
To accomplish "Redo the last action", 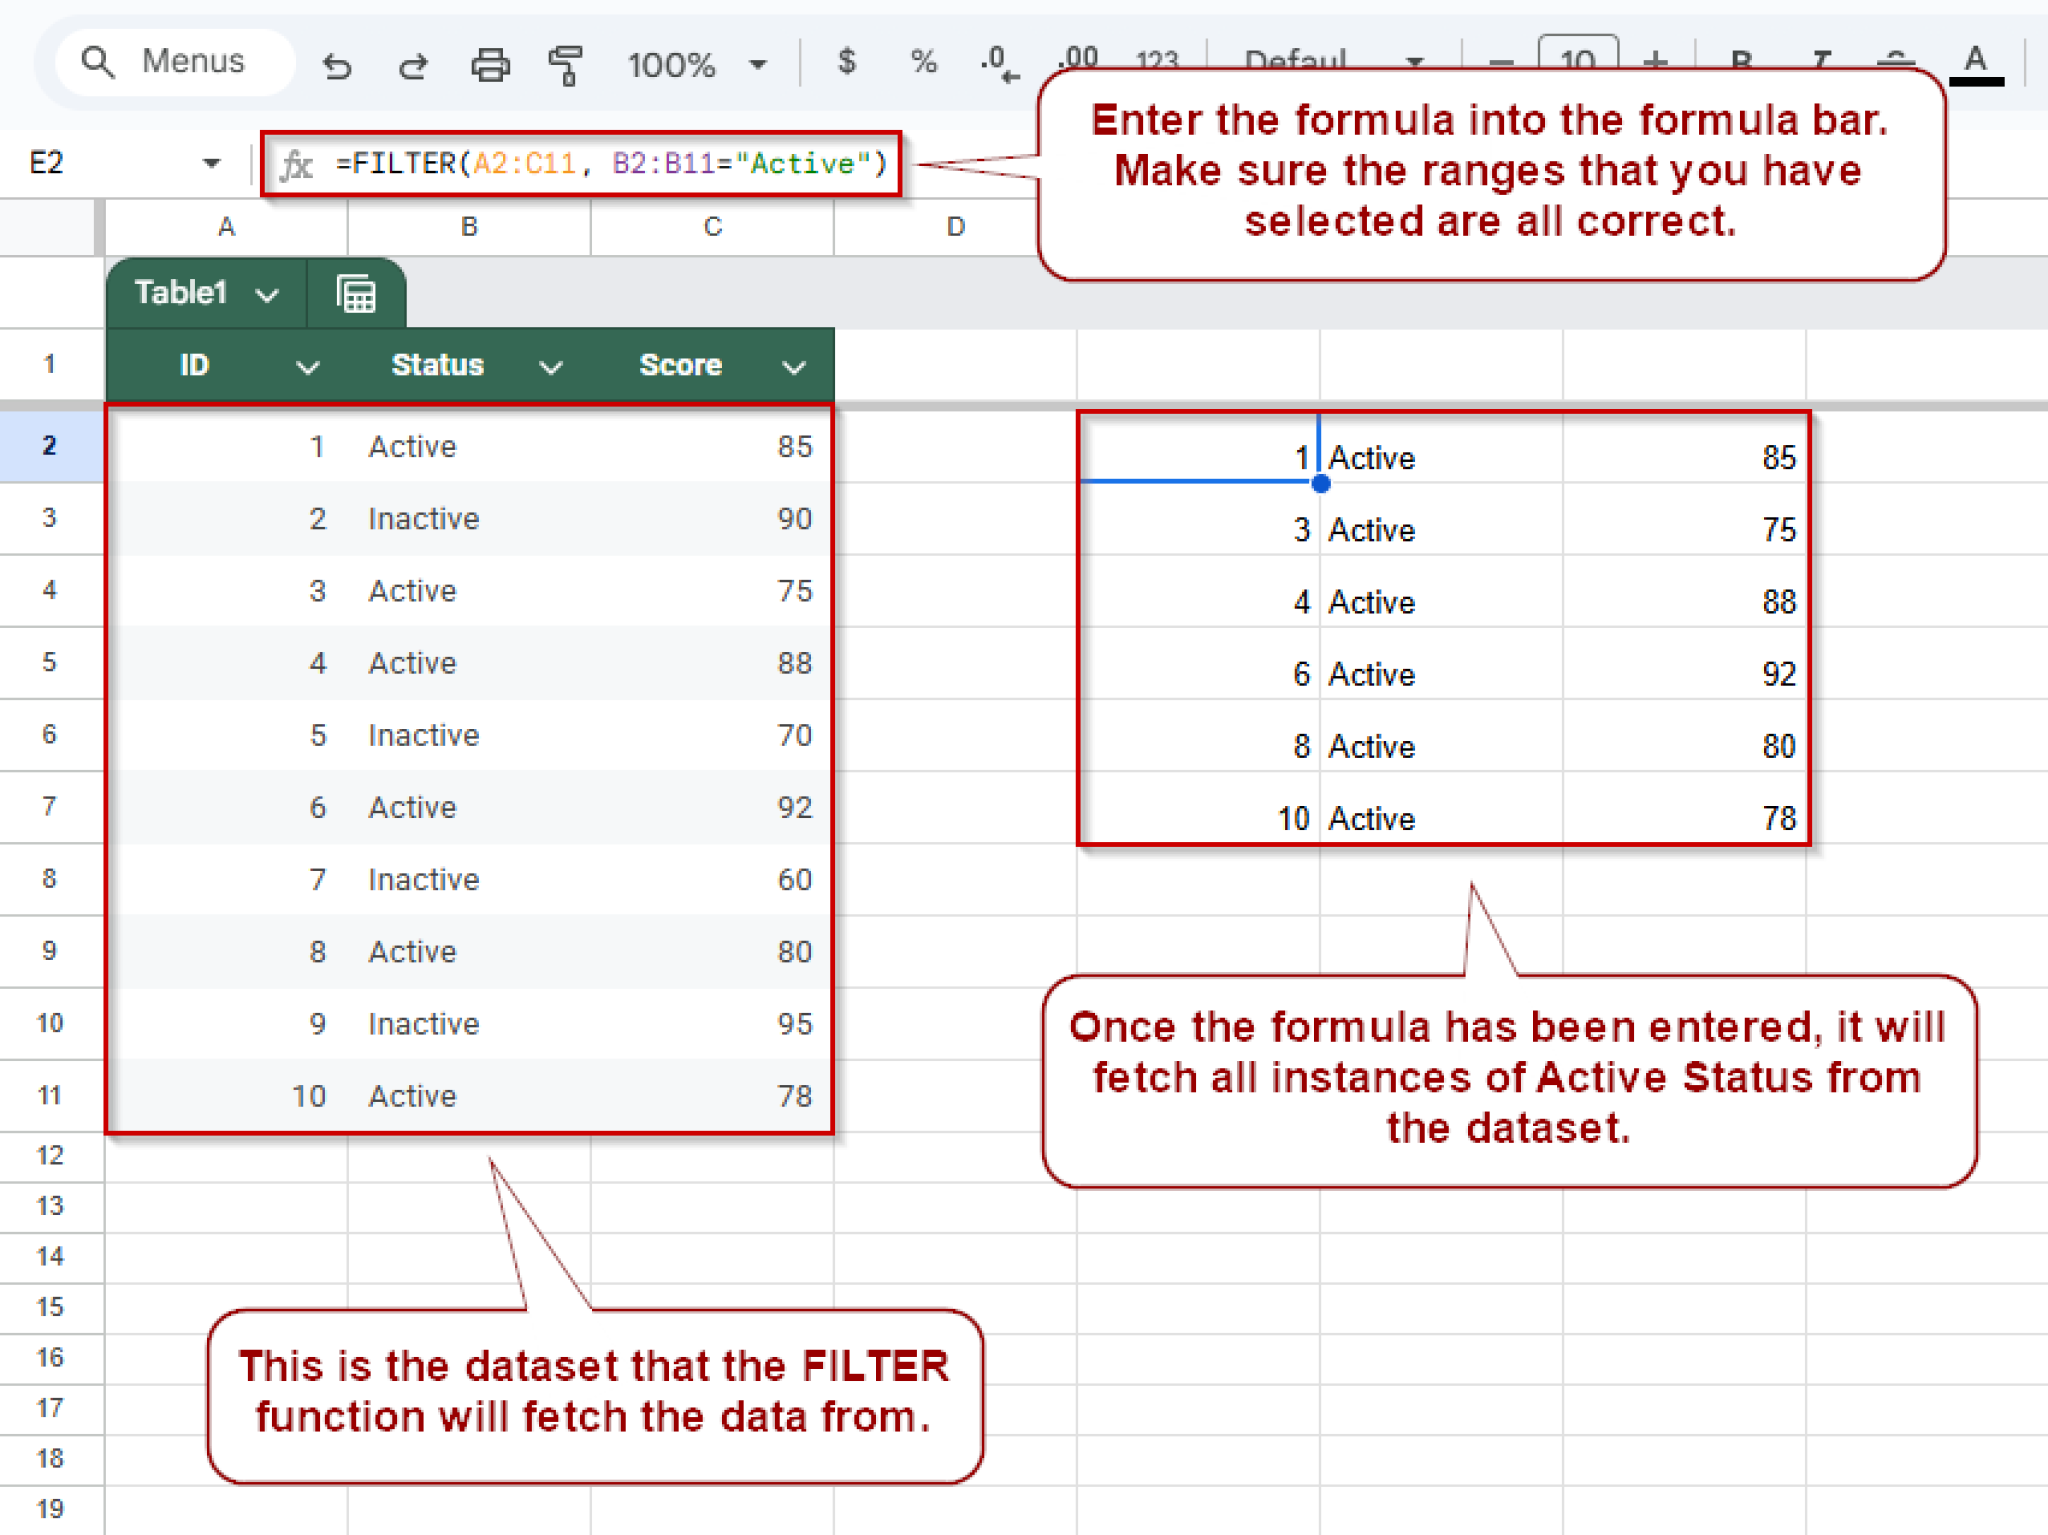I will tap(413, 63).
